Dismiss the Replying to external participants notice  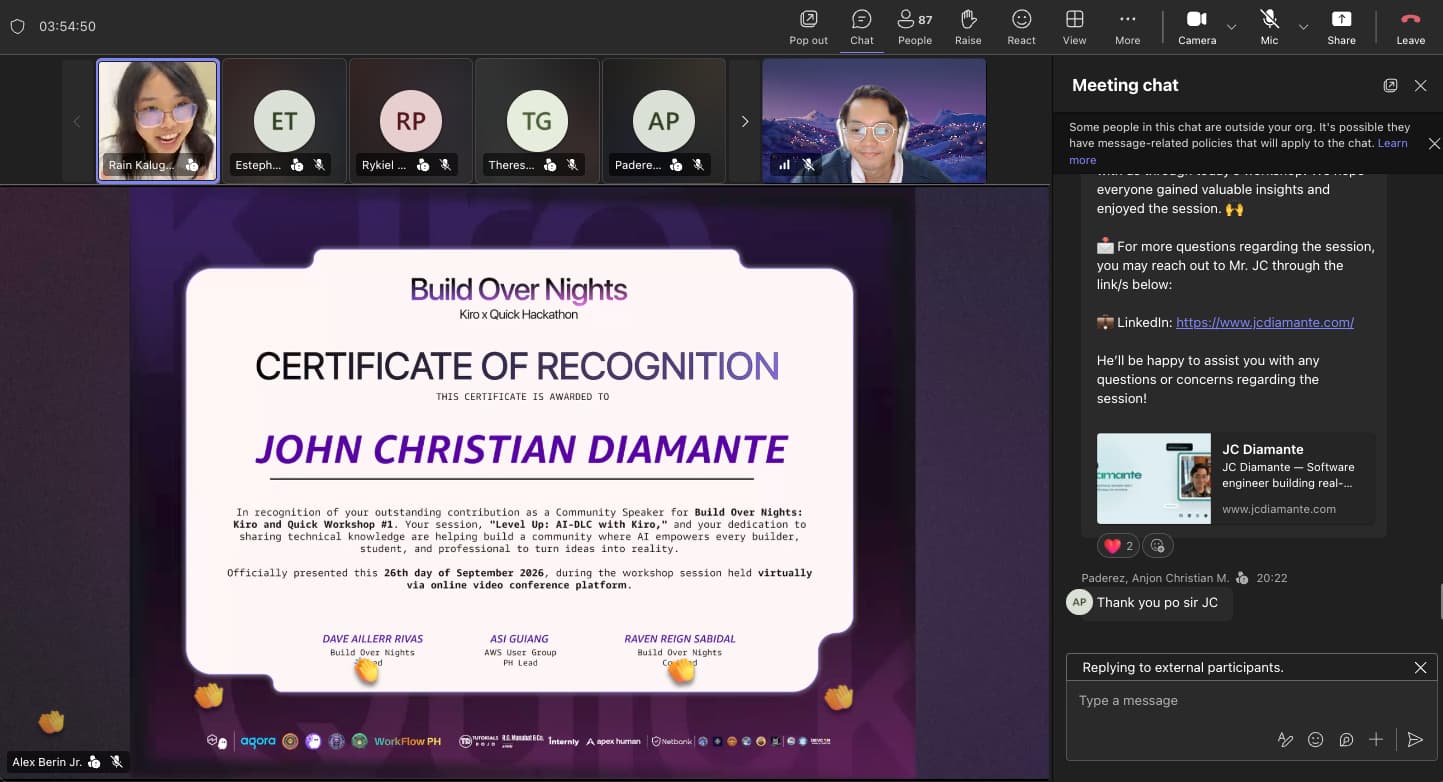click(1420, 668)
